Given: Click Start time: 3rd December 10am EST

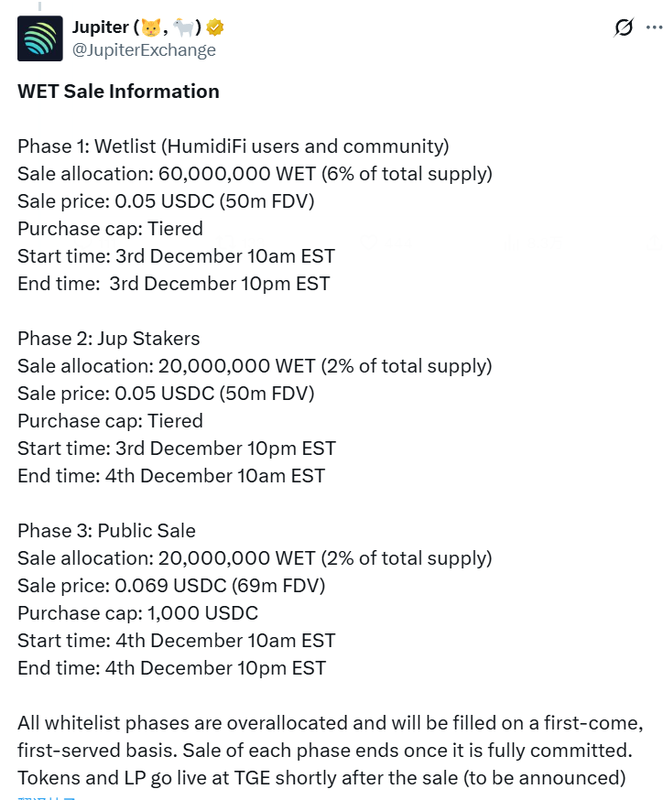Looking at the screenshot, I should [176, 255].
